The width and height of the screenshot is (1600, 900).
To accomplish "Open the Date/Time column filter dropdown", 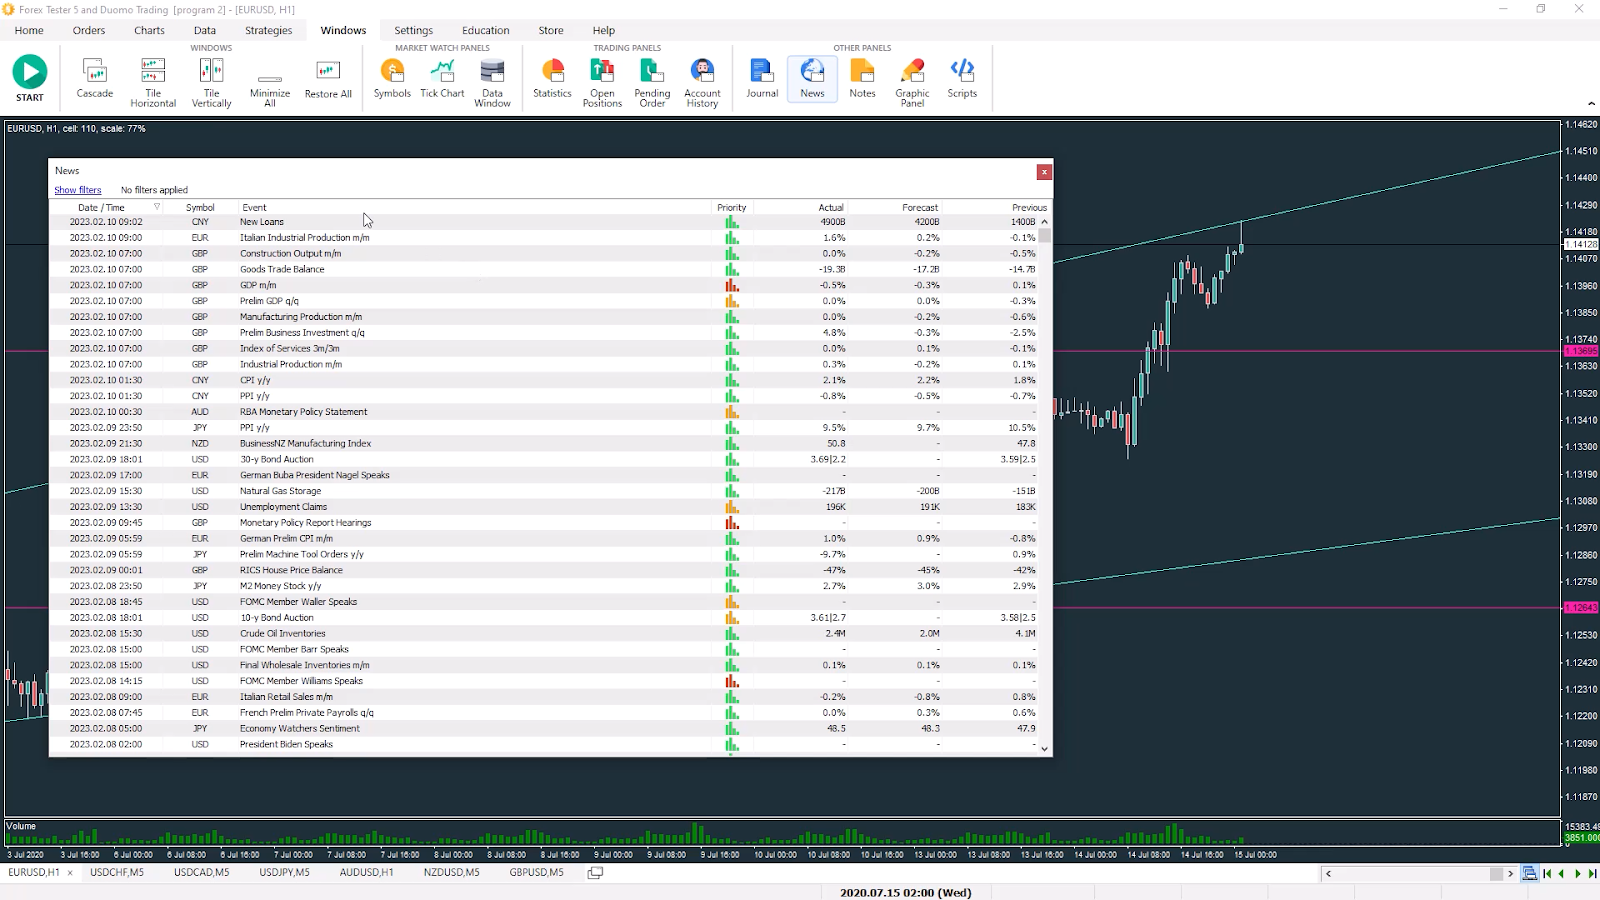I will coord(158,207).
